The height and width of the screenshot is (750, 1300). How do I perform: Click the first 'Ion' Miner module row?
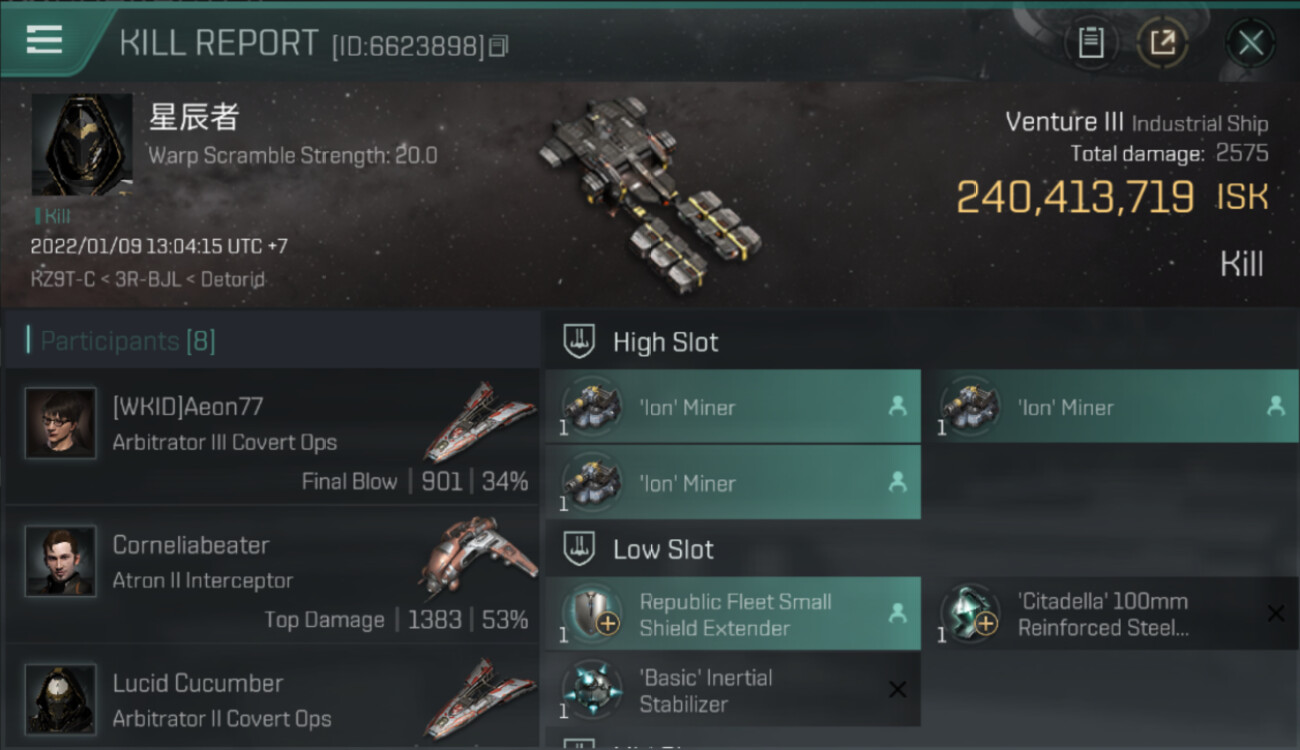click(733, 407)
